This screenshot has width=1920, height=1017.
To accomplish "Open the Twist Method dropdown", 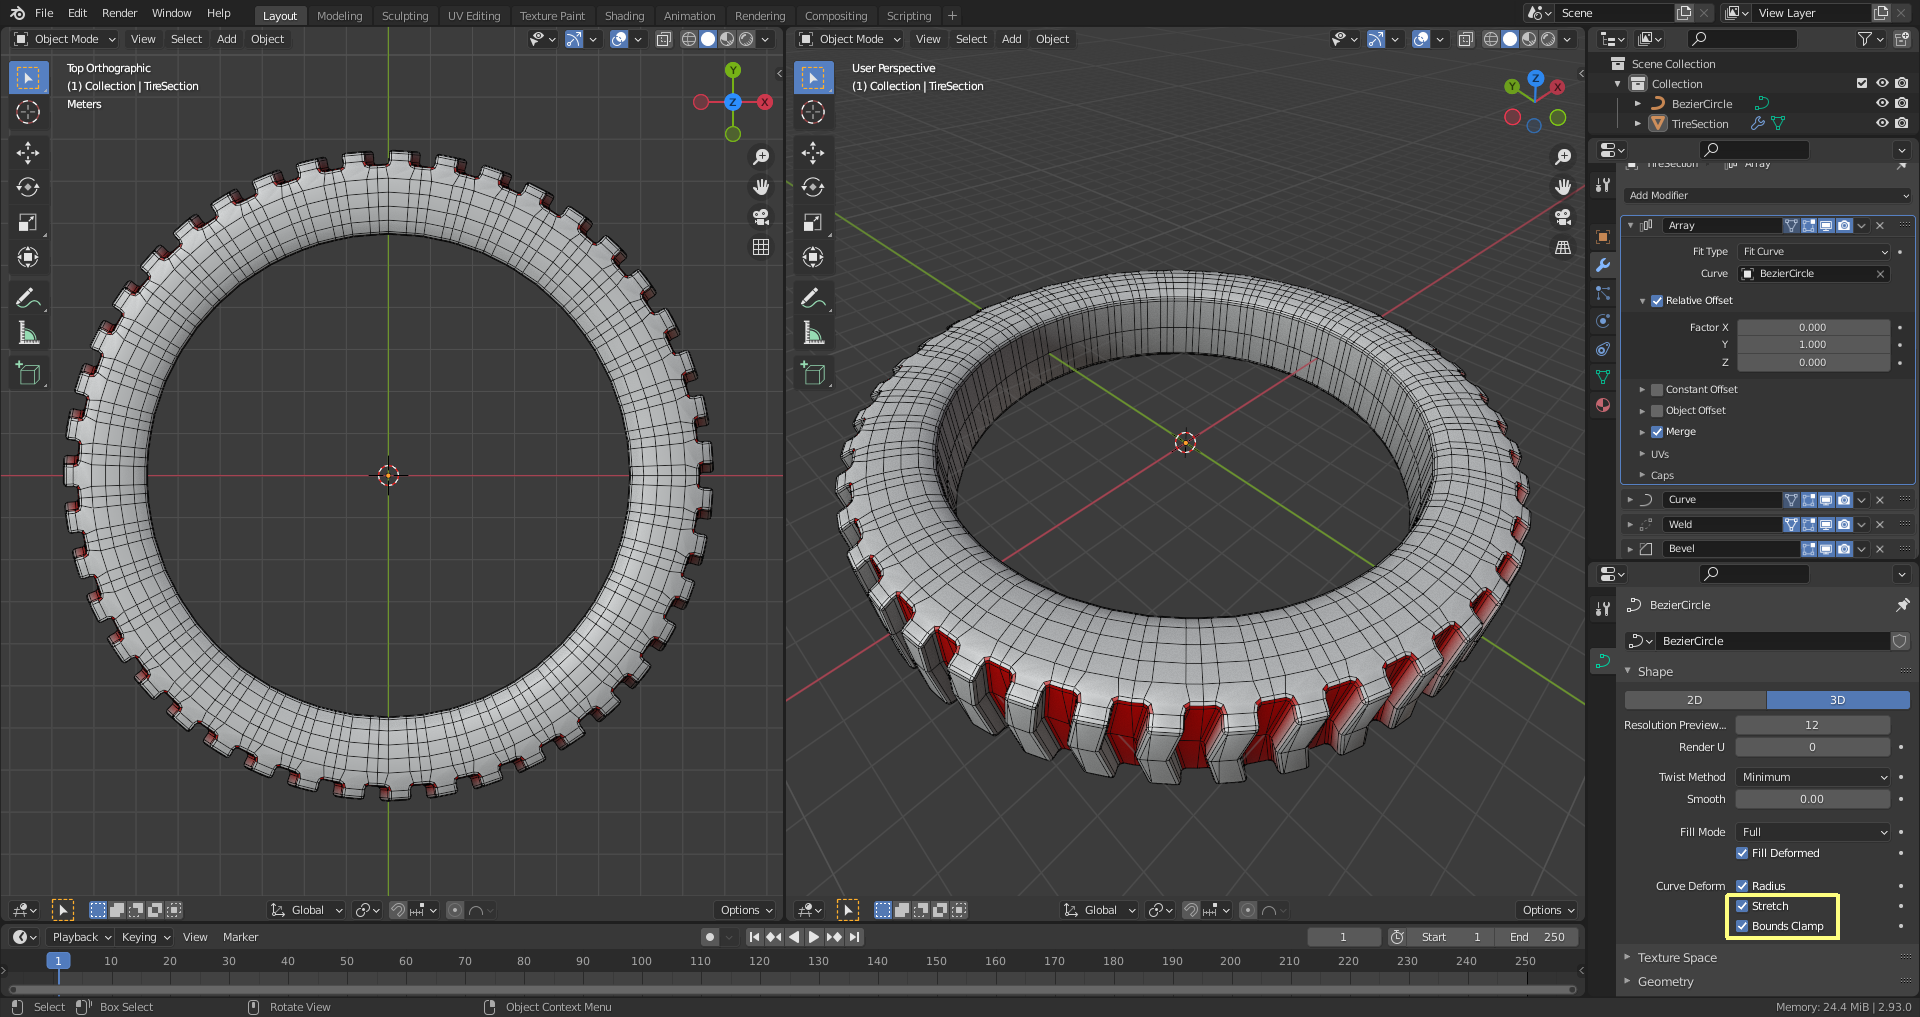I will 1813,777.
